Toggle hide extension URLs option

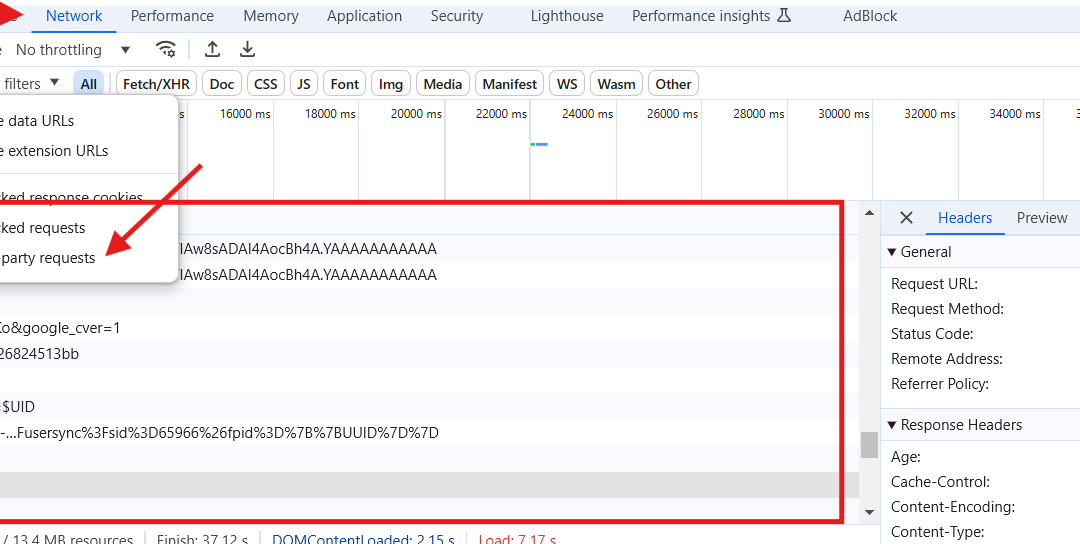point(57,151)
